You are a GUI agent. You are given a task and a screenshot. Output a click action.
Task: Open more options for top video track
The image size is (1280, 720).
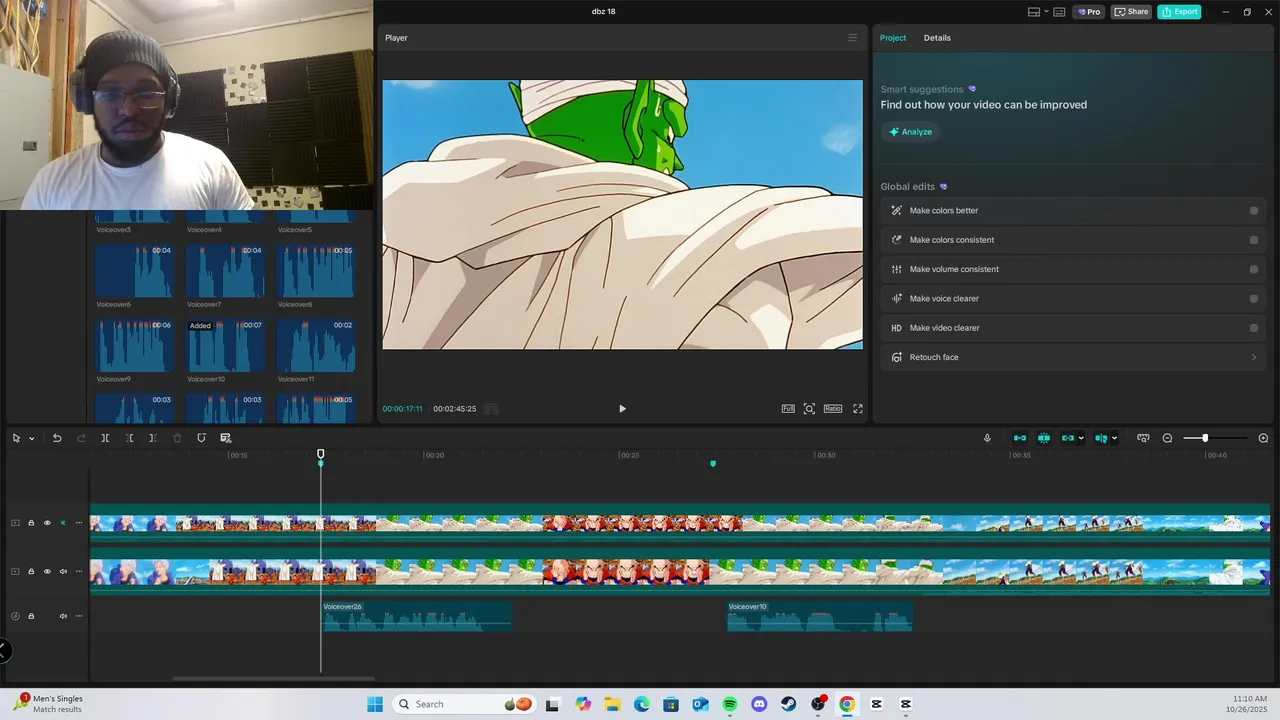tap(79, 523)
